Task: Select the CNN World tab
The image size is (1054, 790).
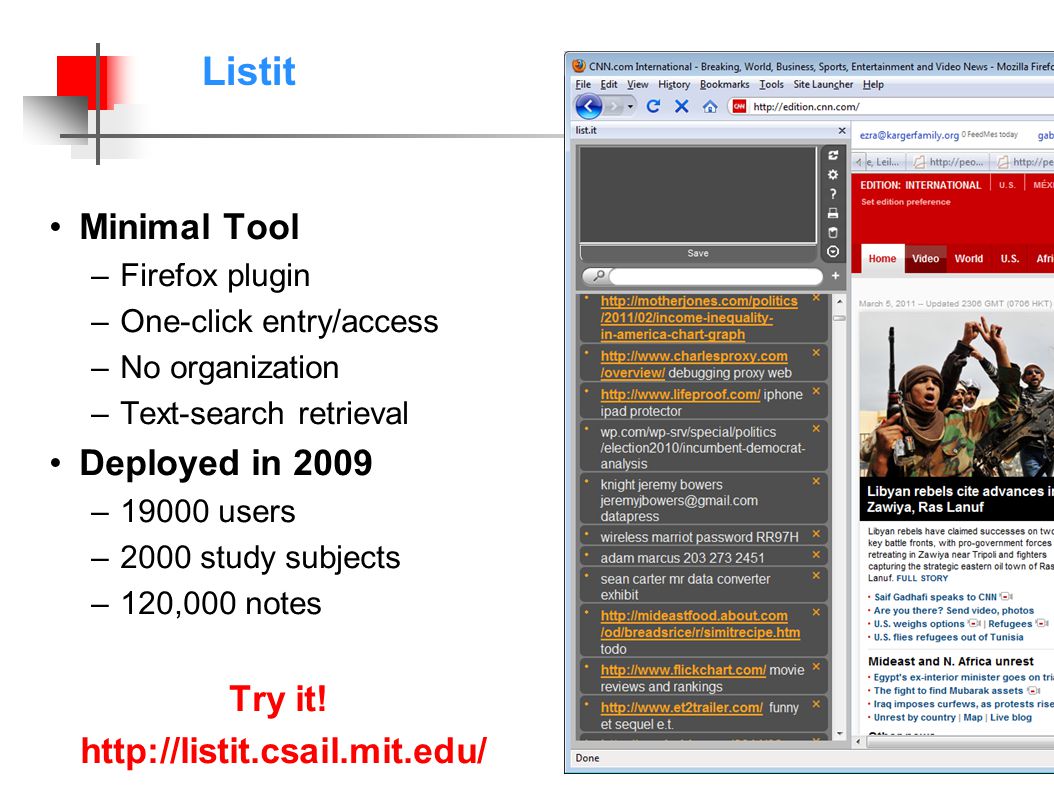Action: [x=969, y=259]
